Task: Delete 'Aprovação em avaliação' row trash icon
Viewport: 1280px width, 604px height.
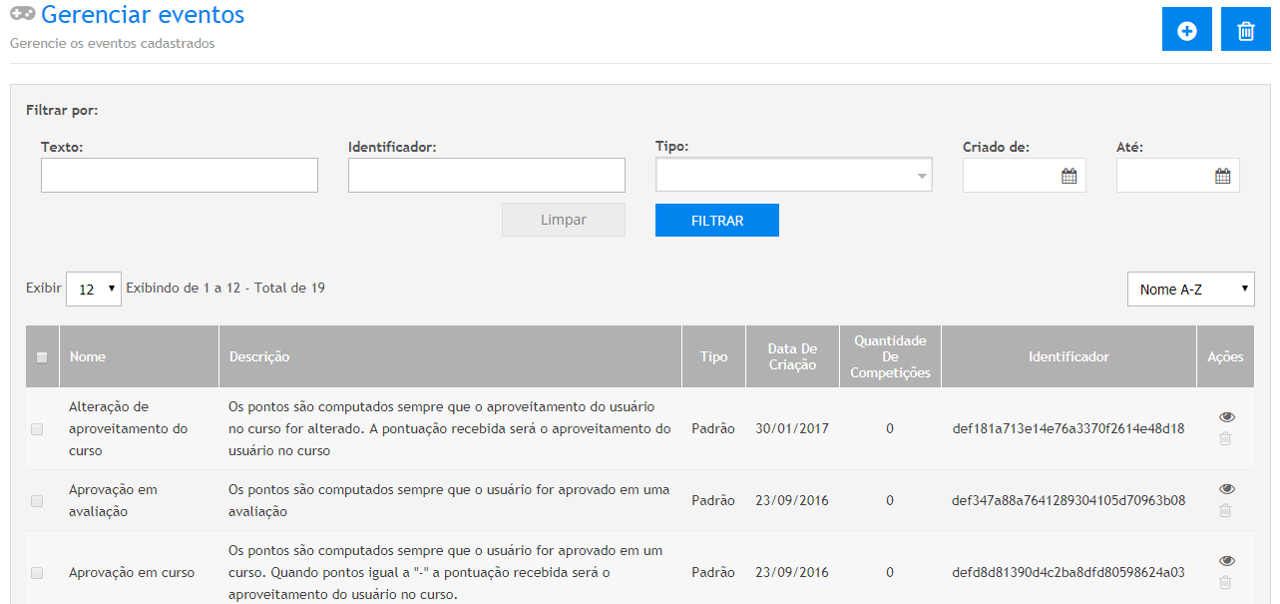Action: [x=1225, y=511]
